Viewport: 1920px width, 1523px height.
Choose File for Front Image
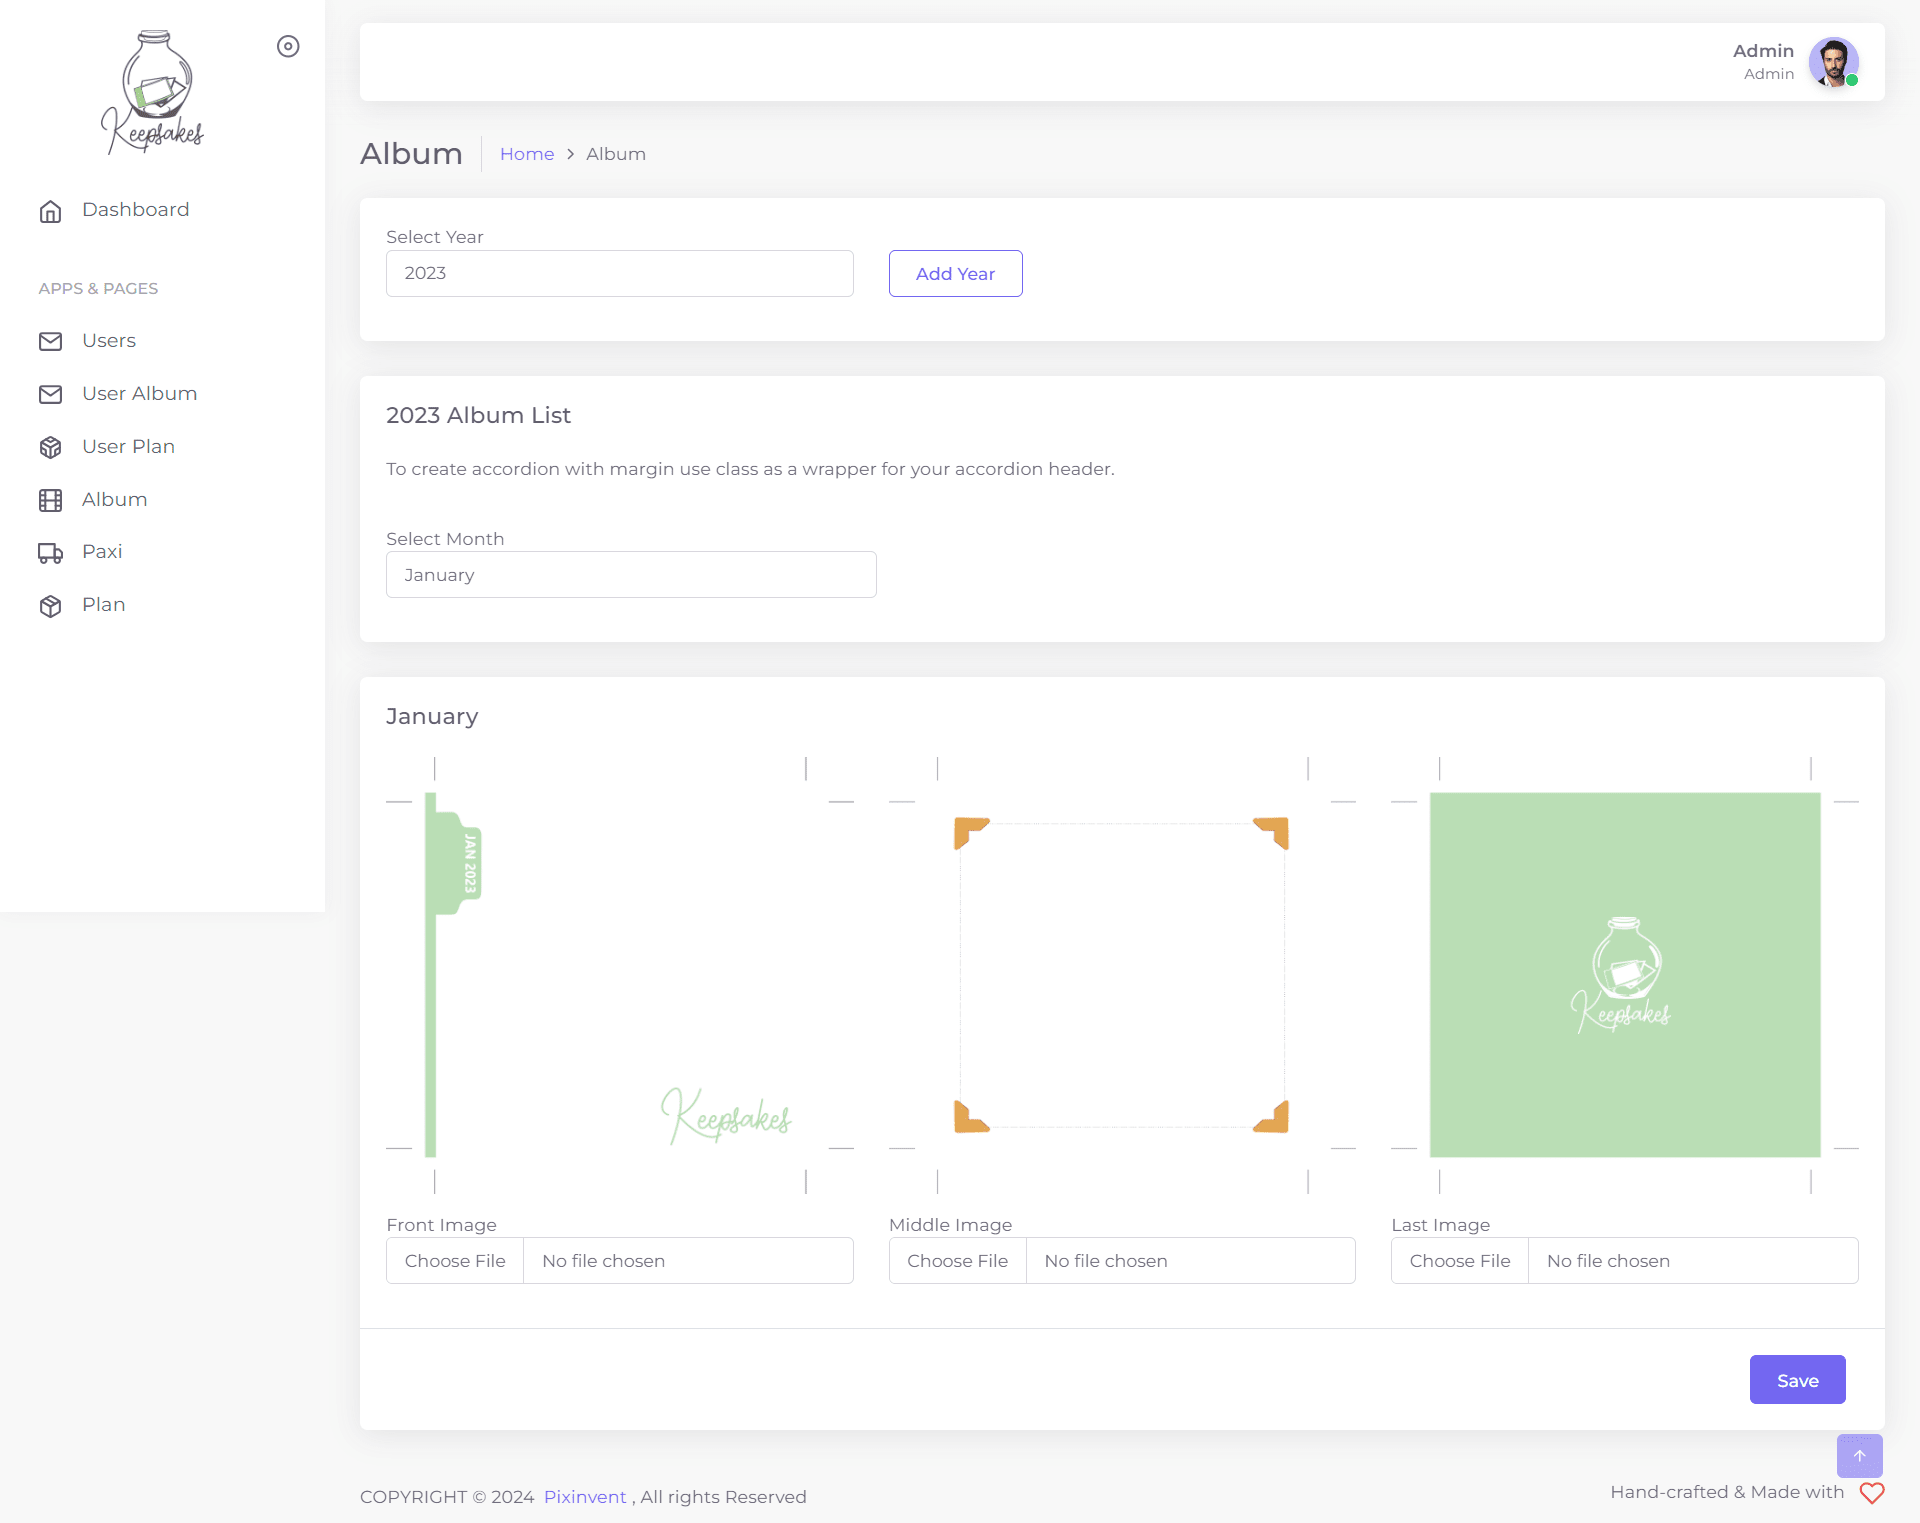(x=455, y=1261)
